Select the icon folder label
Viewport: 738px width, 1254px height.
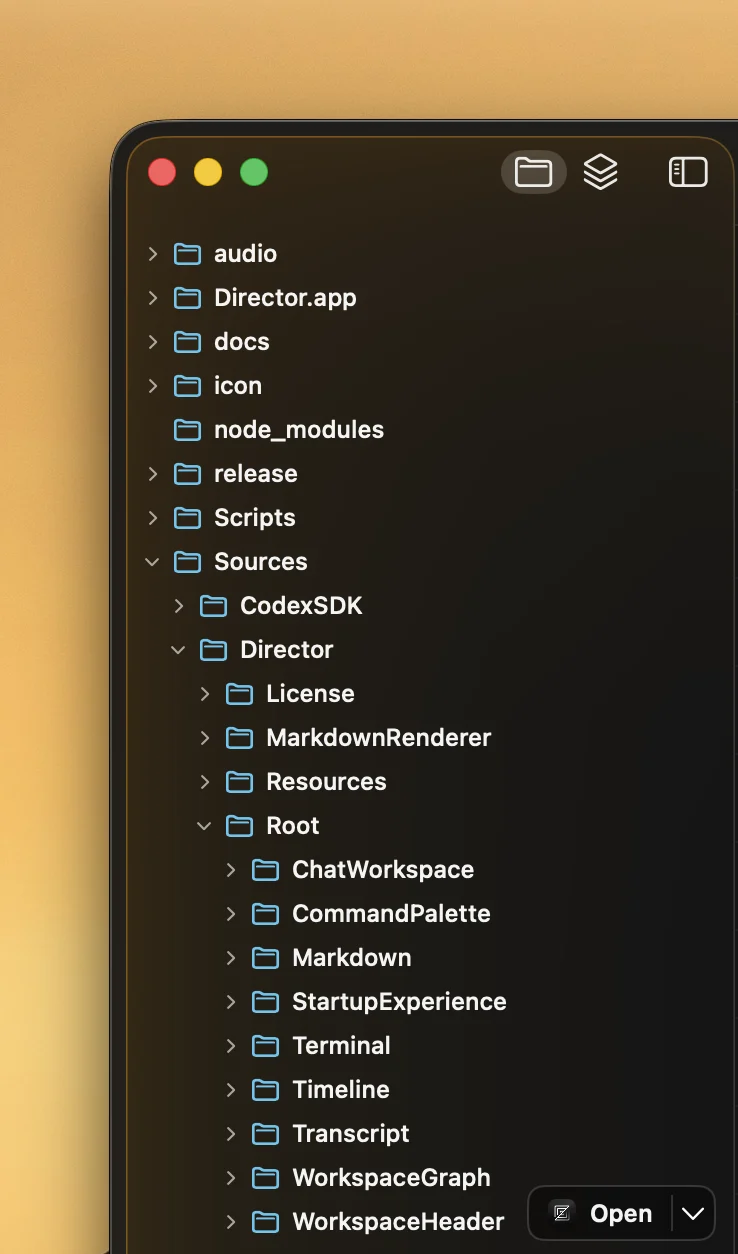click(238, 386)
